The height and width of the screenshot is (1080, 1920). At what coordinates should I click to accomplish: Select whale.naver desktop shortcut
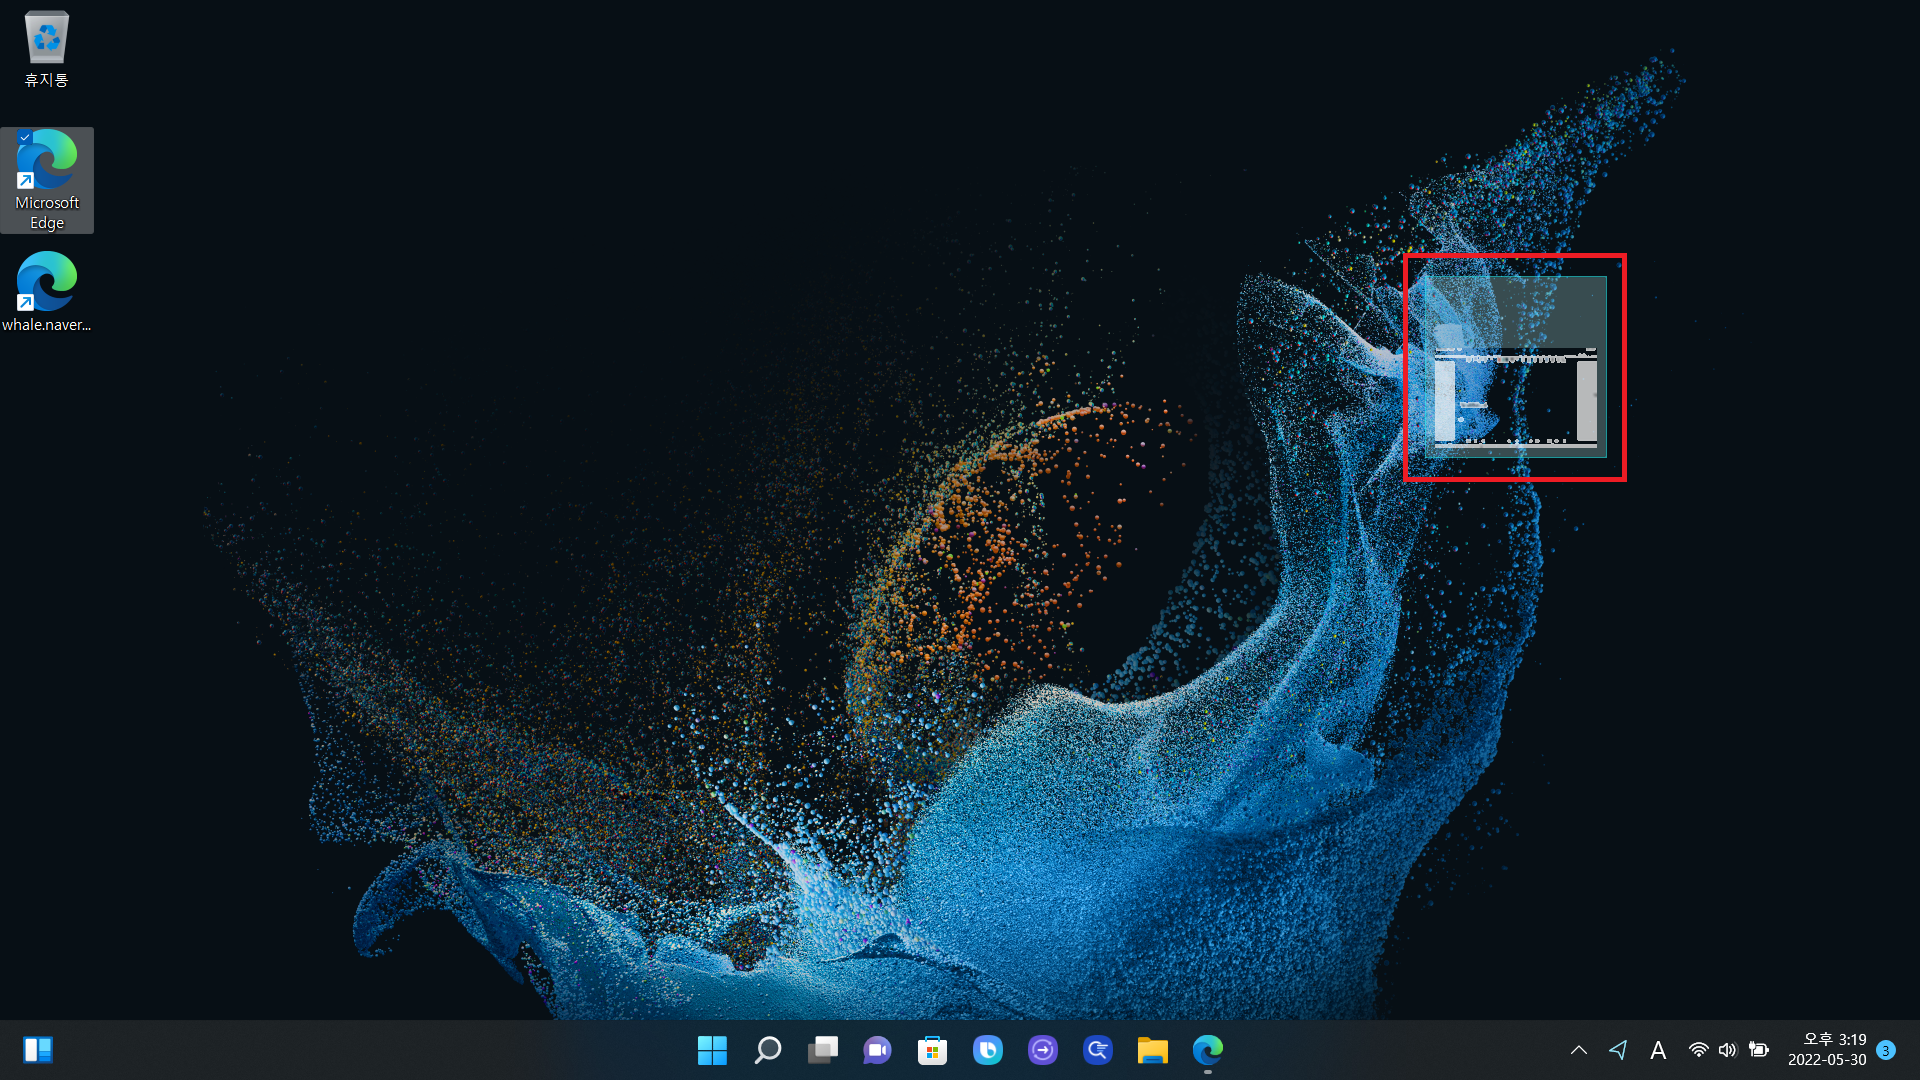pos(46,290)
